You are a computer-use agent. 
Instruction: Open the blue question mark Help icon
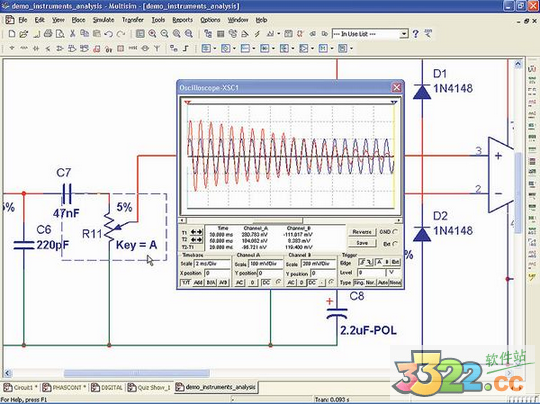[416, 34]
